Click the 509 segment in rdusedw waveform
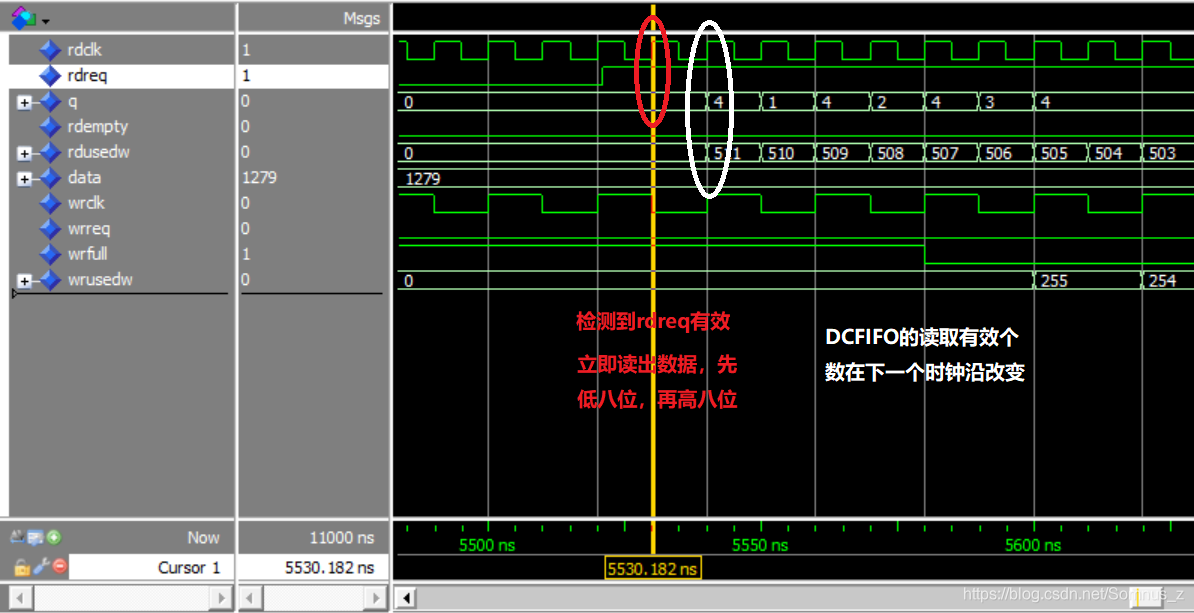The width and height of the screenshot is (1194, 613). (x=842, y=153)
